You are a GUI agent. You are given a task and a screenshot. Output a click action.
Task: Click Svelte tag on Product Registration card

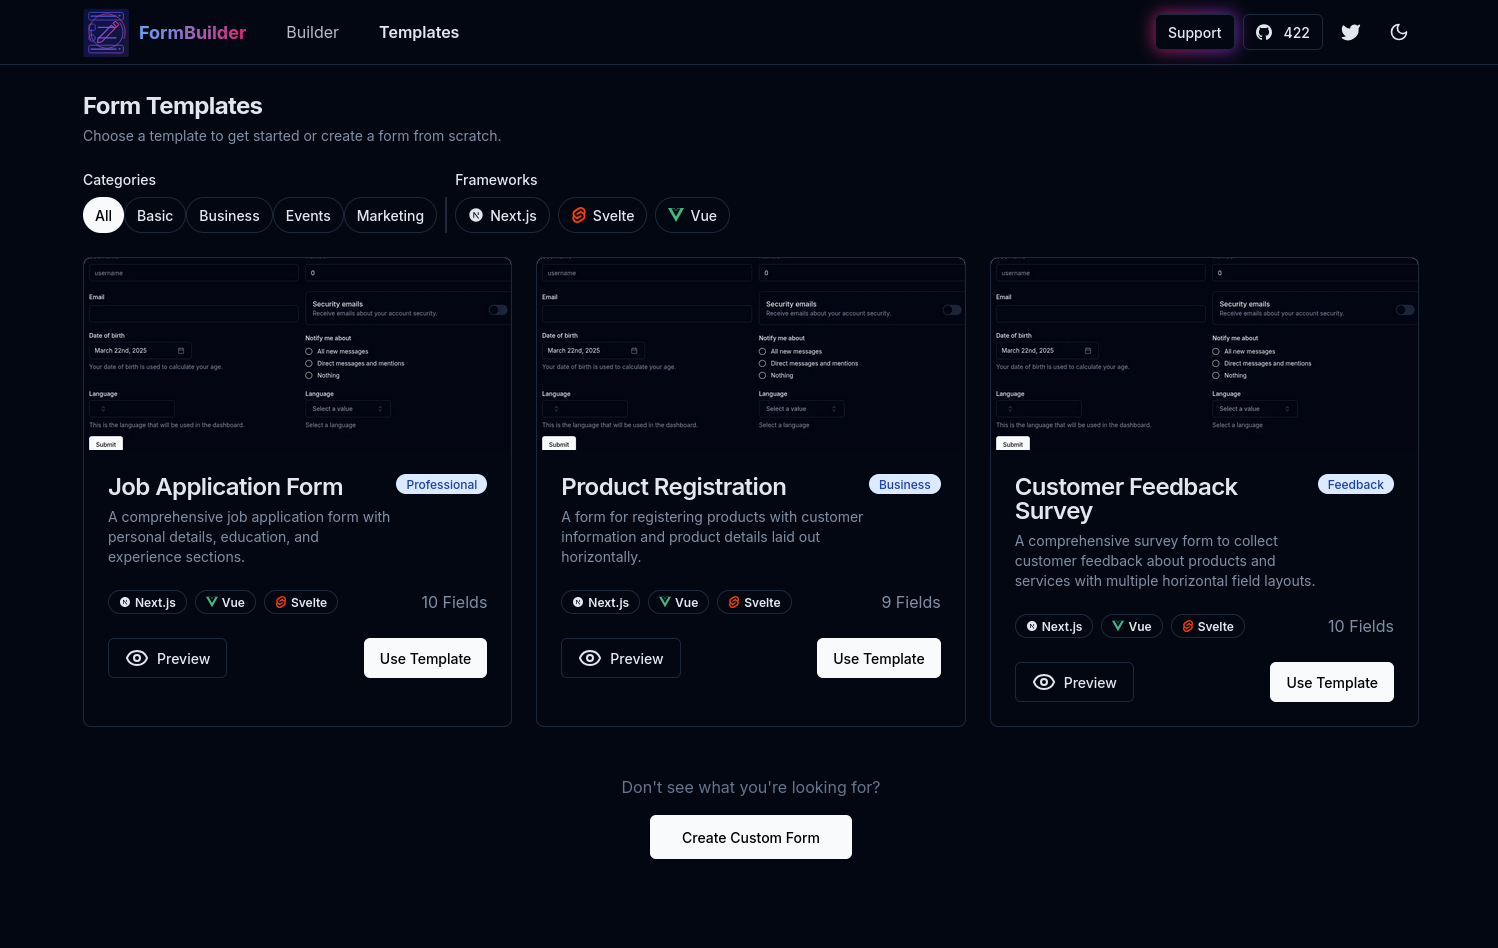(754, 602)
